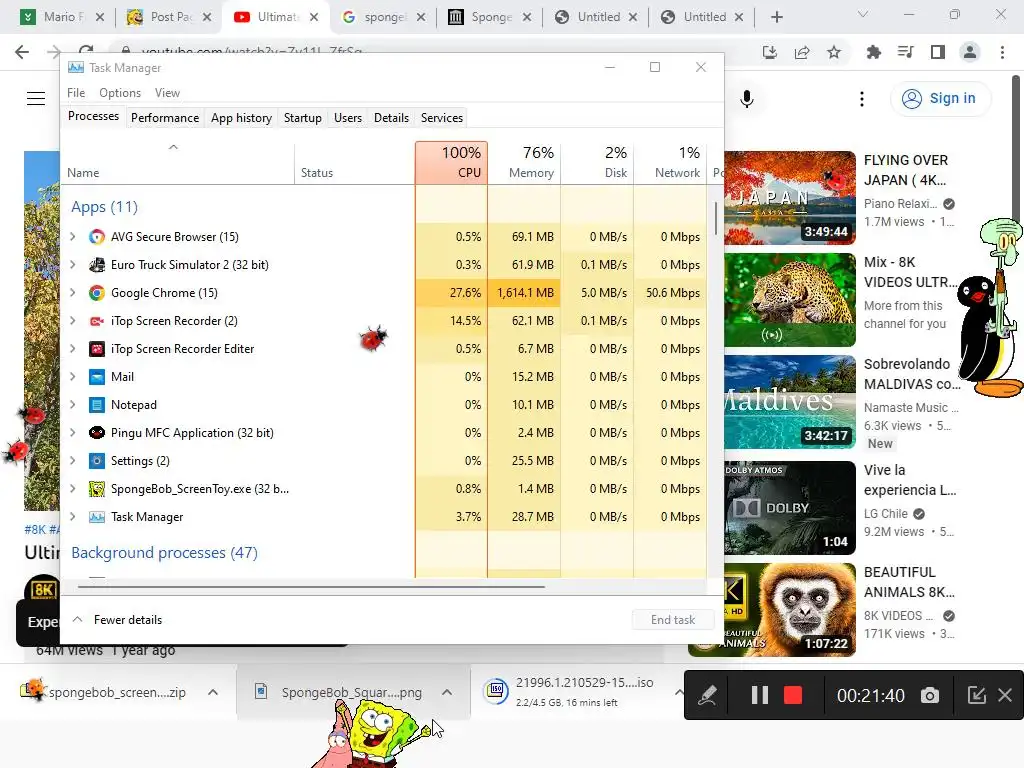Open the Services tab

(x=441, y=118)
